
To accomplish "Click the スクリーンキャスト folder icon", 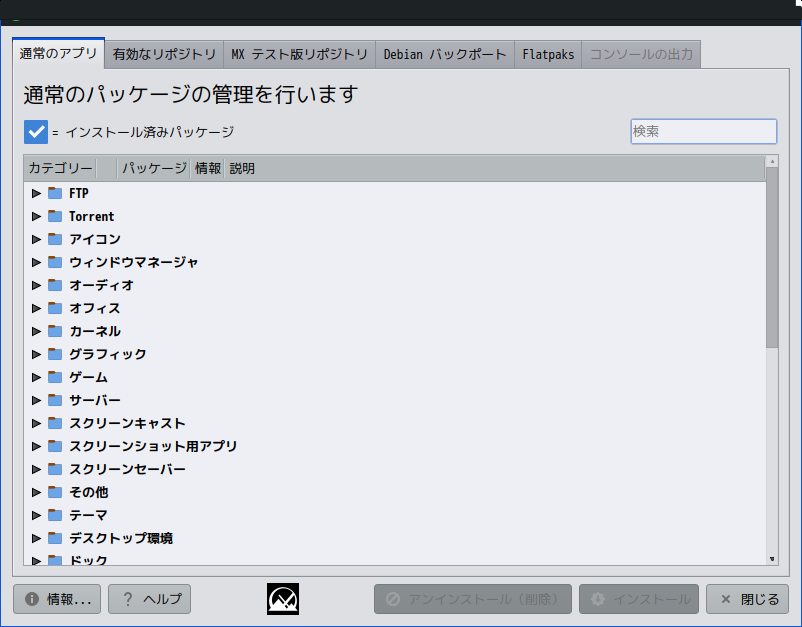I will [55, 423].
